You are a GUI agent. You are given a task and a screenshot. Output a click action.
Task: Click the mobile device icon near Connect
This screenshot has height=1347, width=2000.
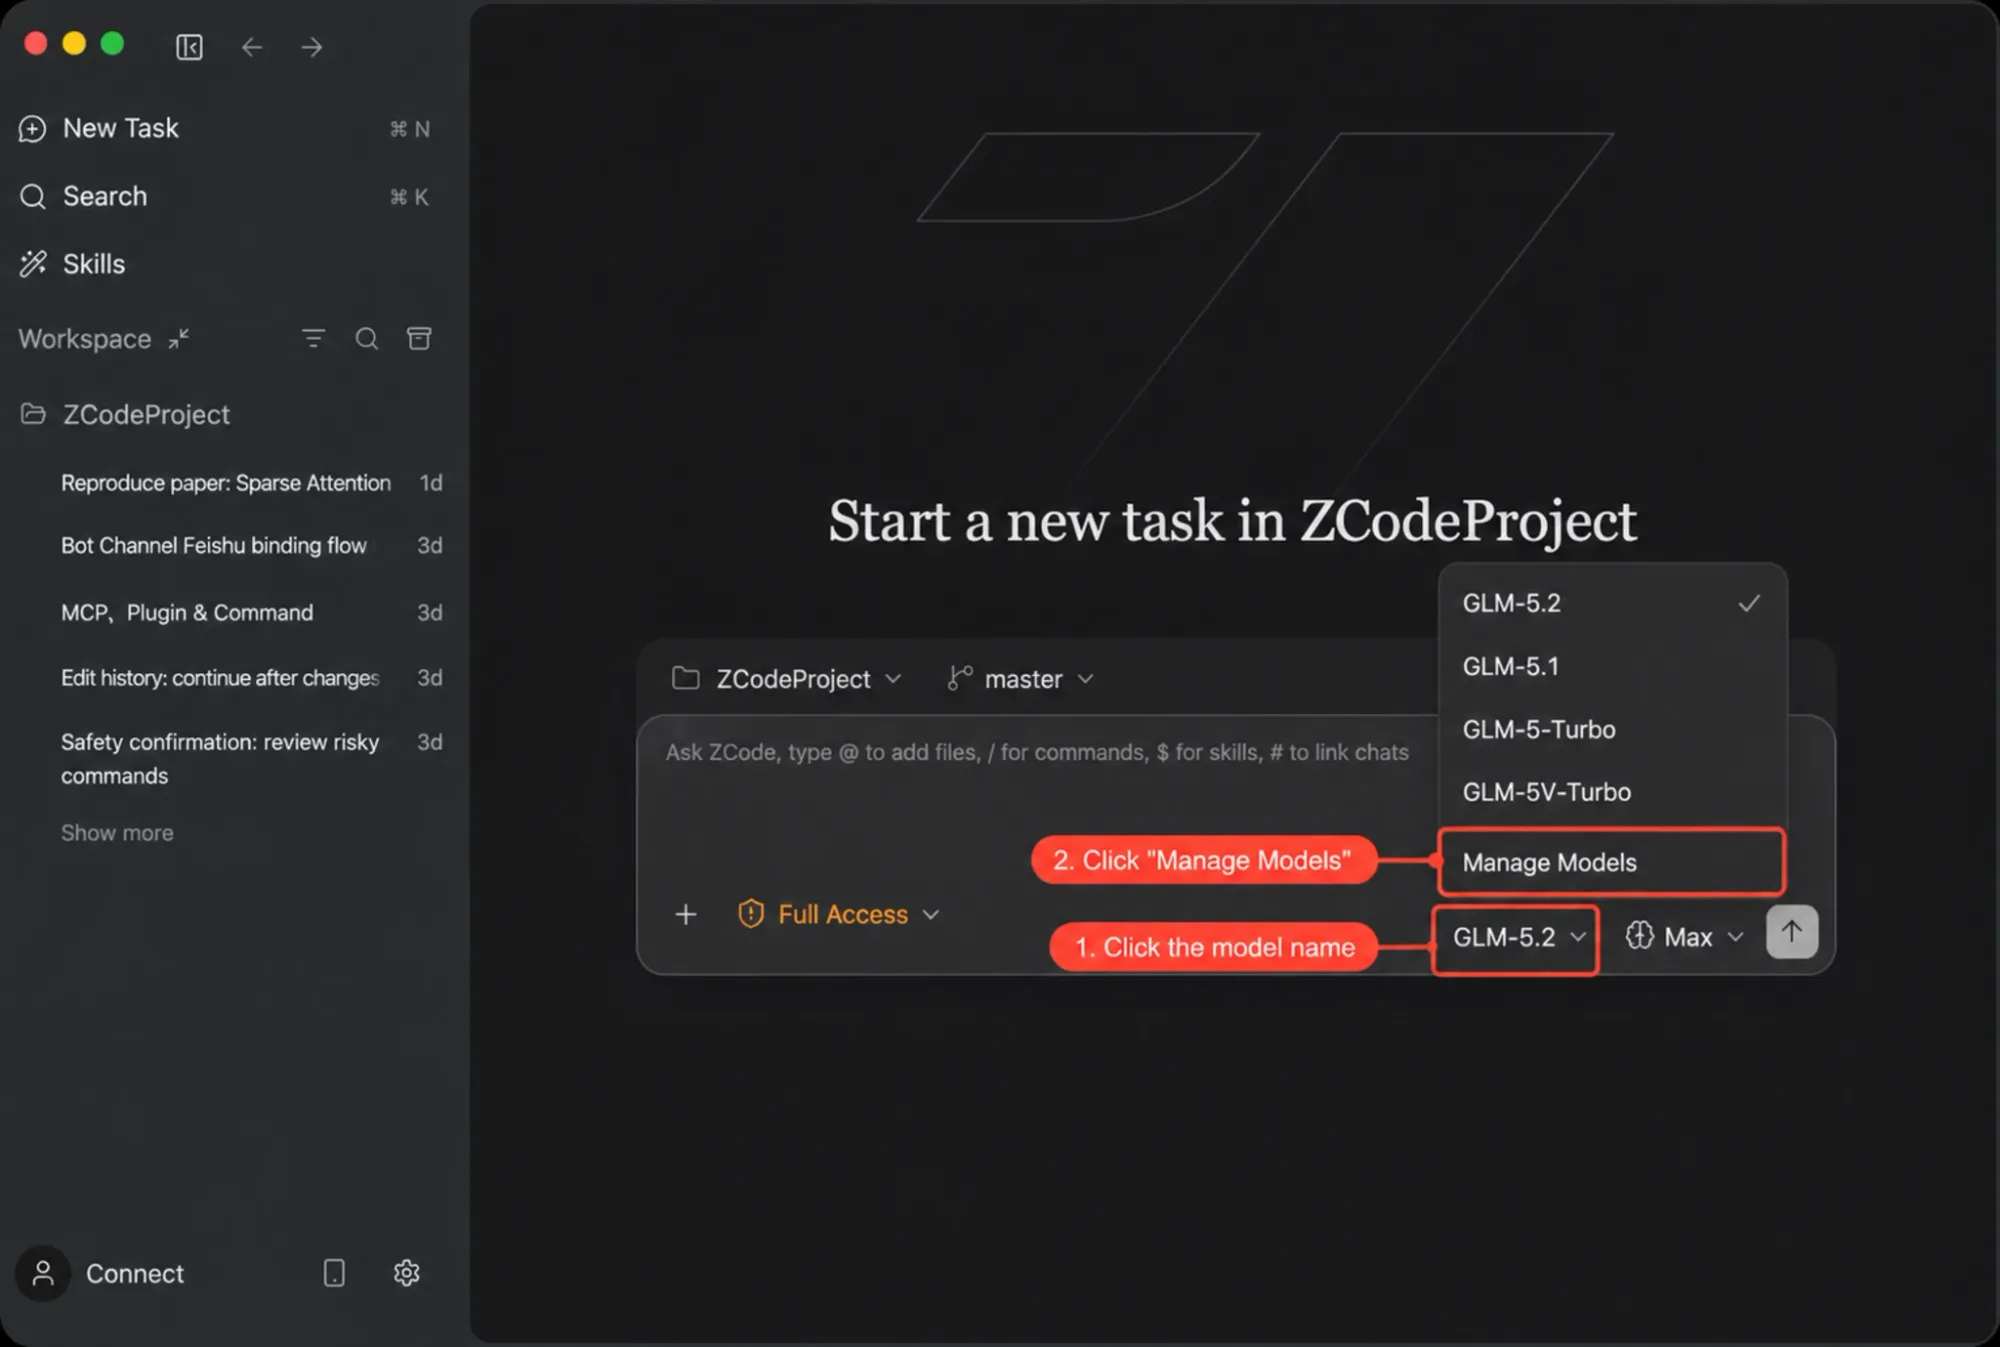coord(334,1273)
